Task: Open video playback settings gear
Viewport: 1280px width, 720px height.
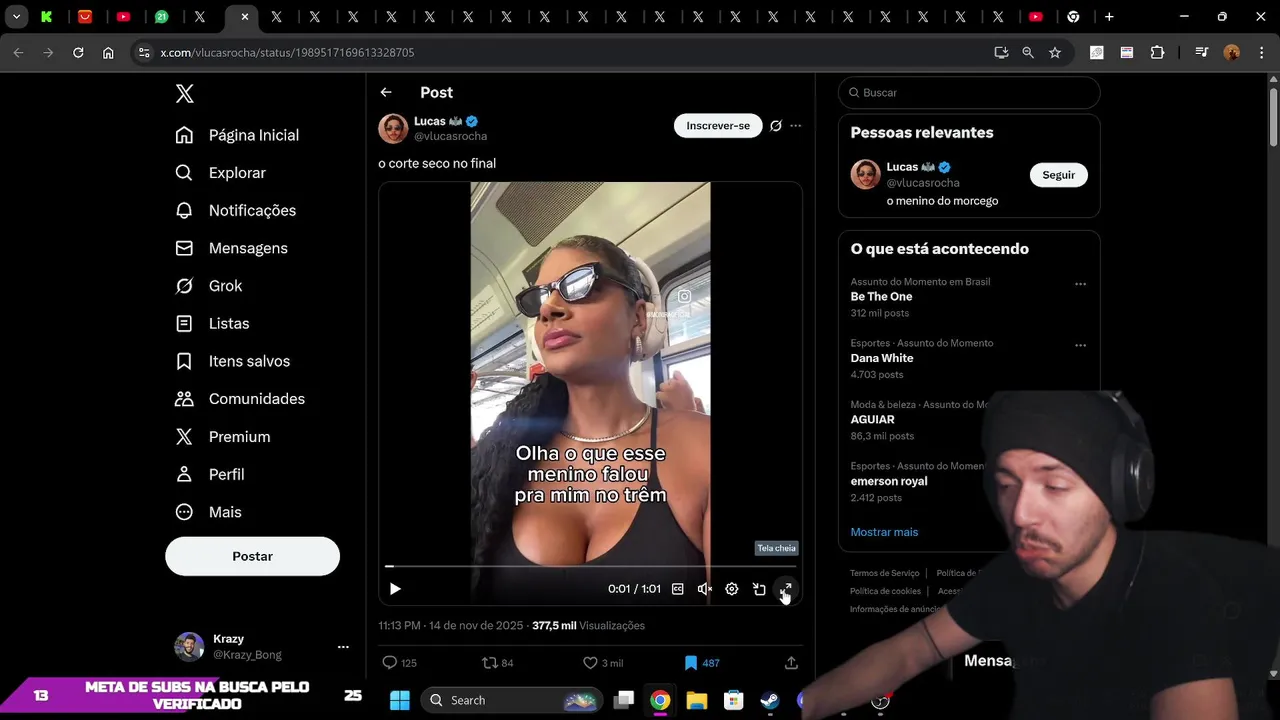Action: click(732, 589)
